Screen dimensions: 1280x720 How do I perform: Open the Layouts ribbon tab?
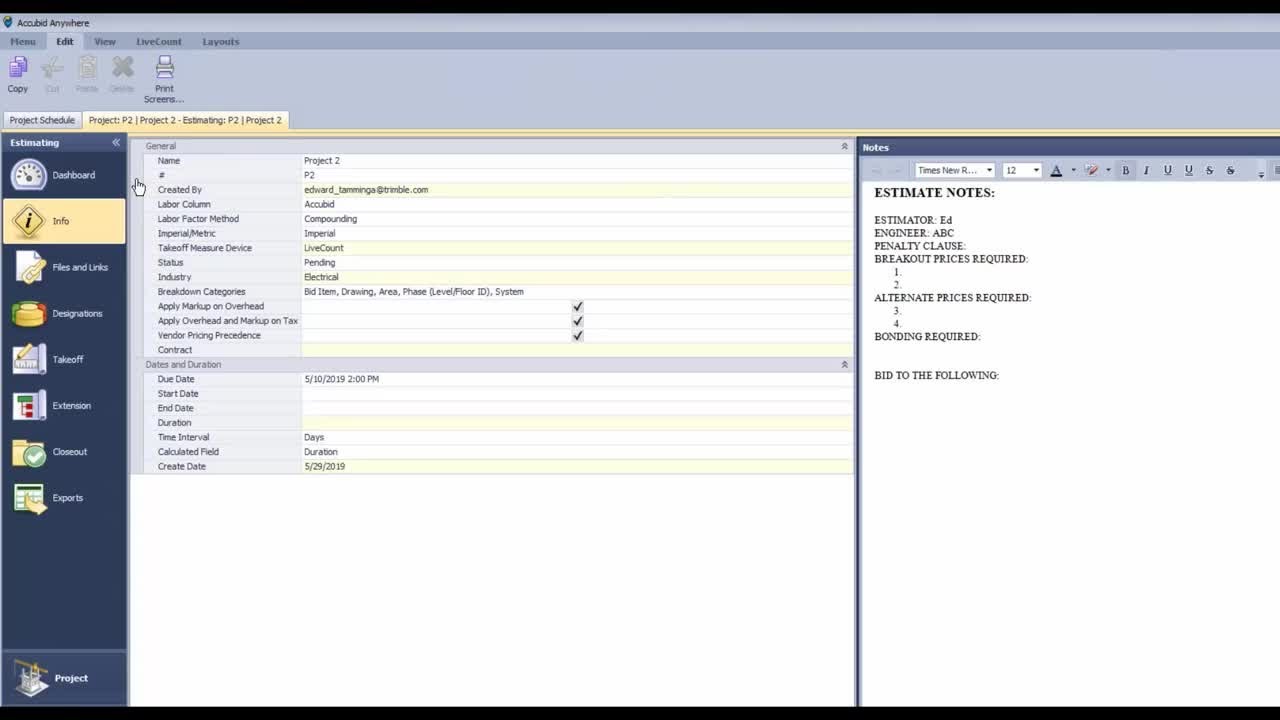[220, 42]
